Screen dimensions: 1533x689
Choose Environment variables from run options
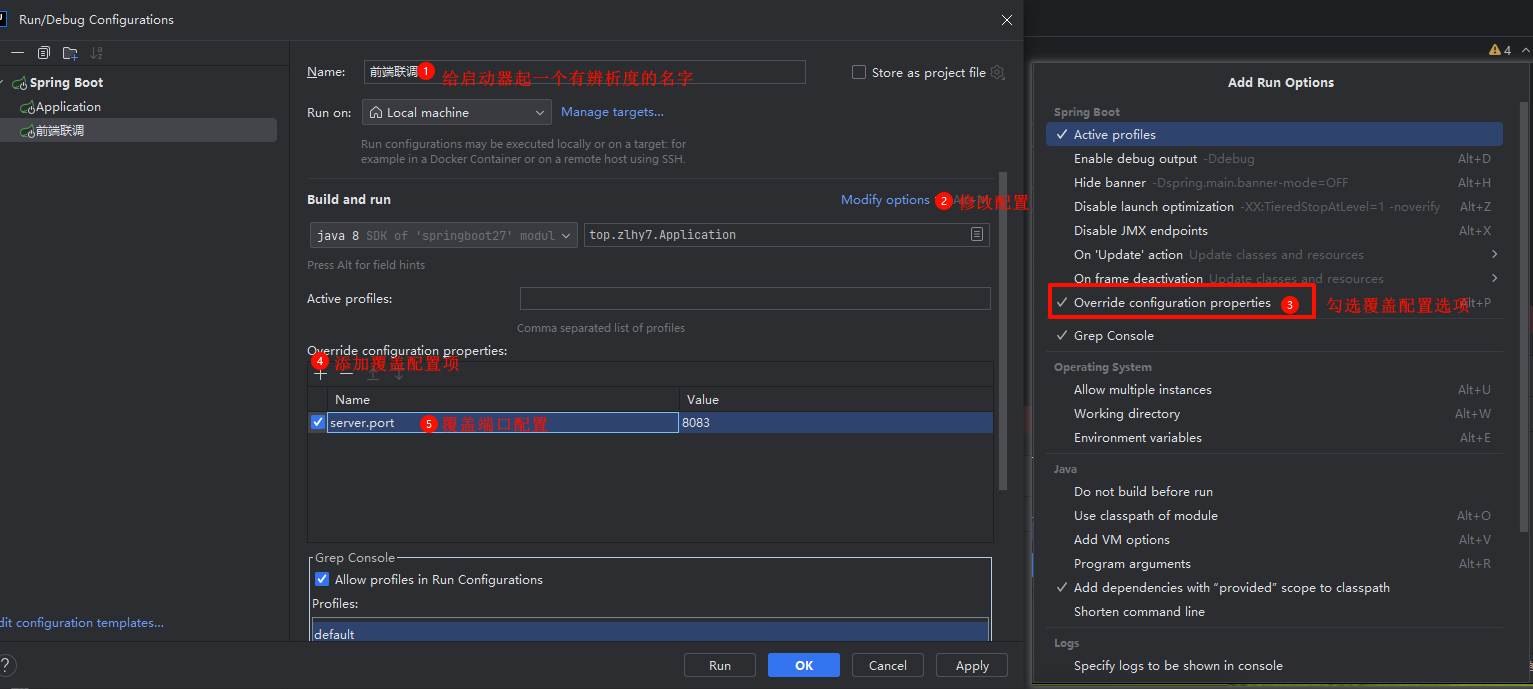pyautogui.click(x=1137, y=438)
